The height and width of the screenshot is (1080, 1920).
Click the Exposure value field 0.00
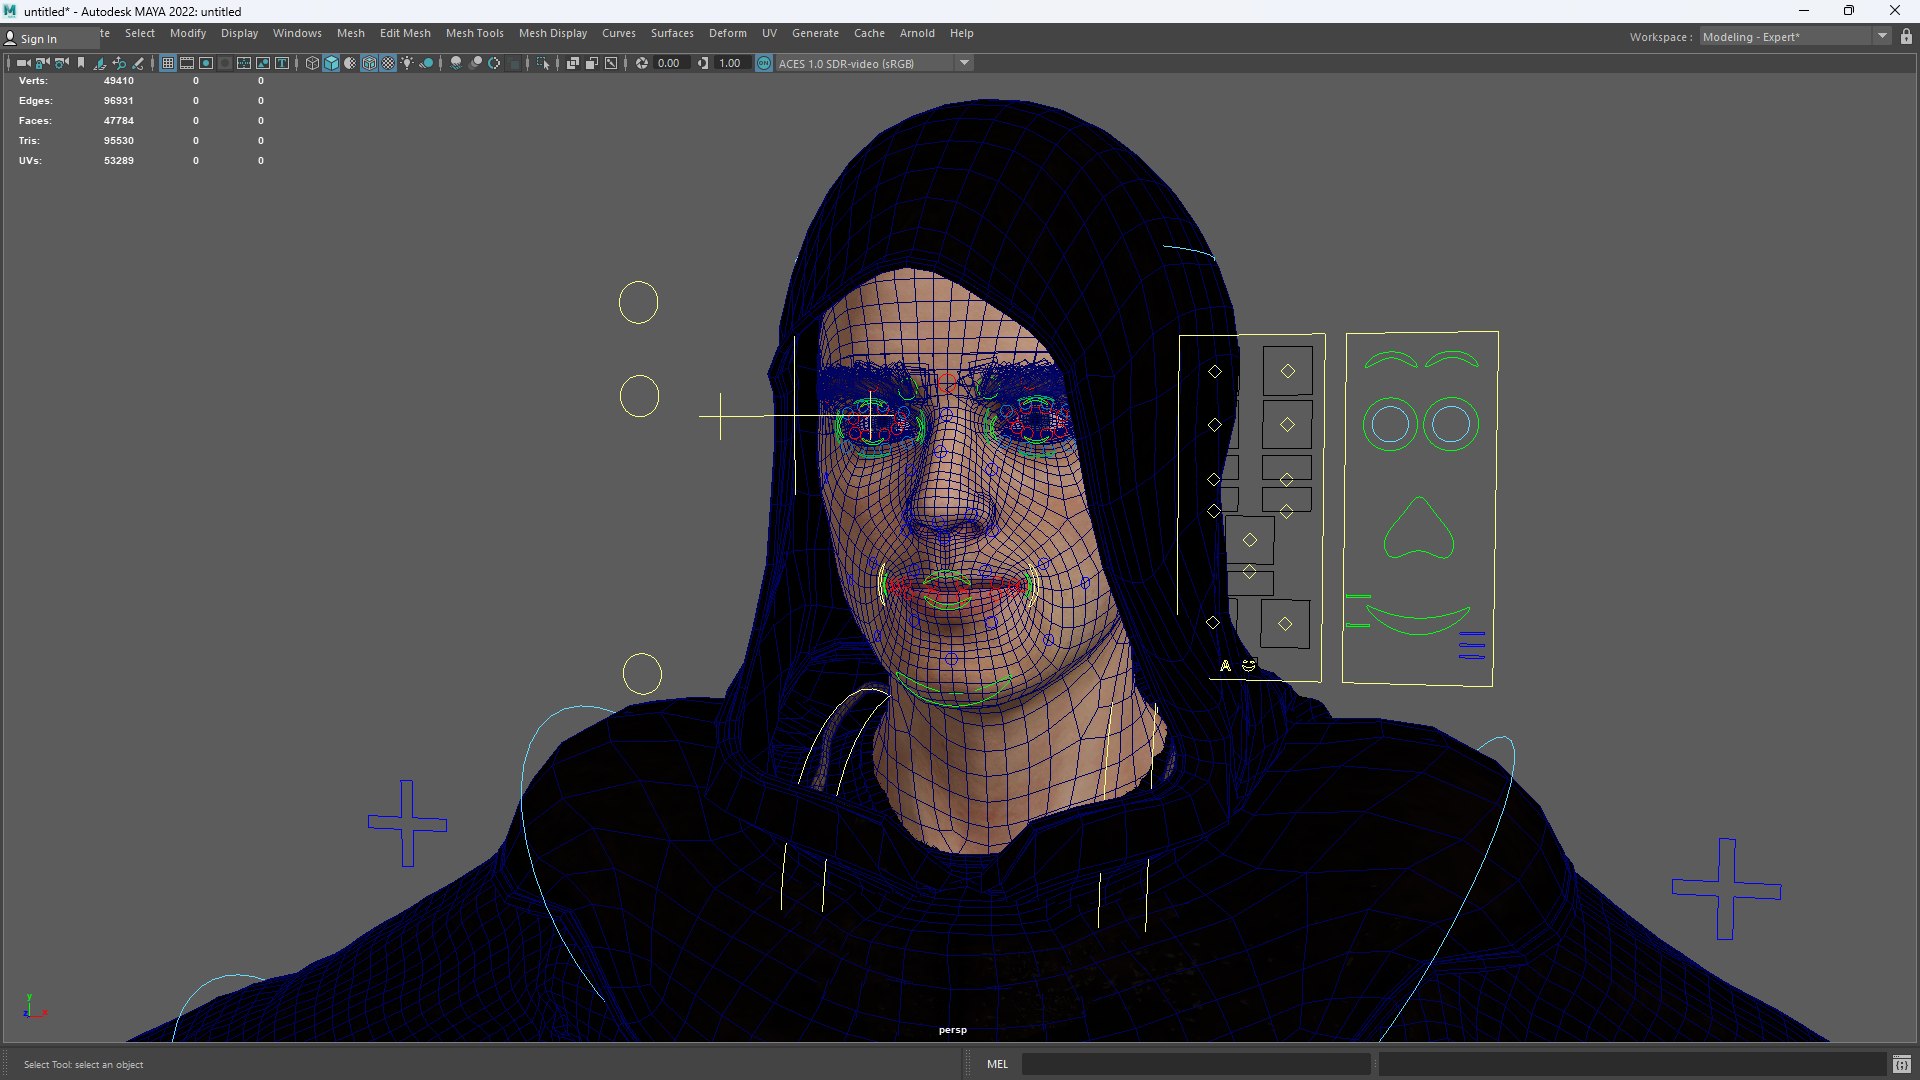point(670,63)
